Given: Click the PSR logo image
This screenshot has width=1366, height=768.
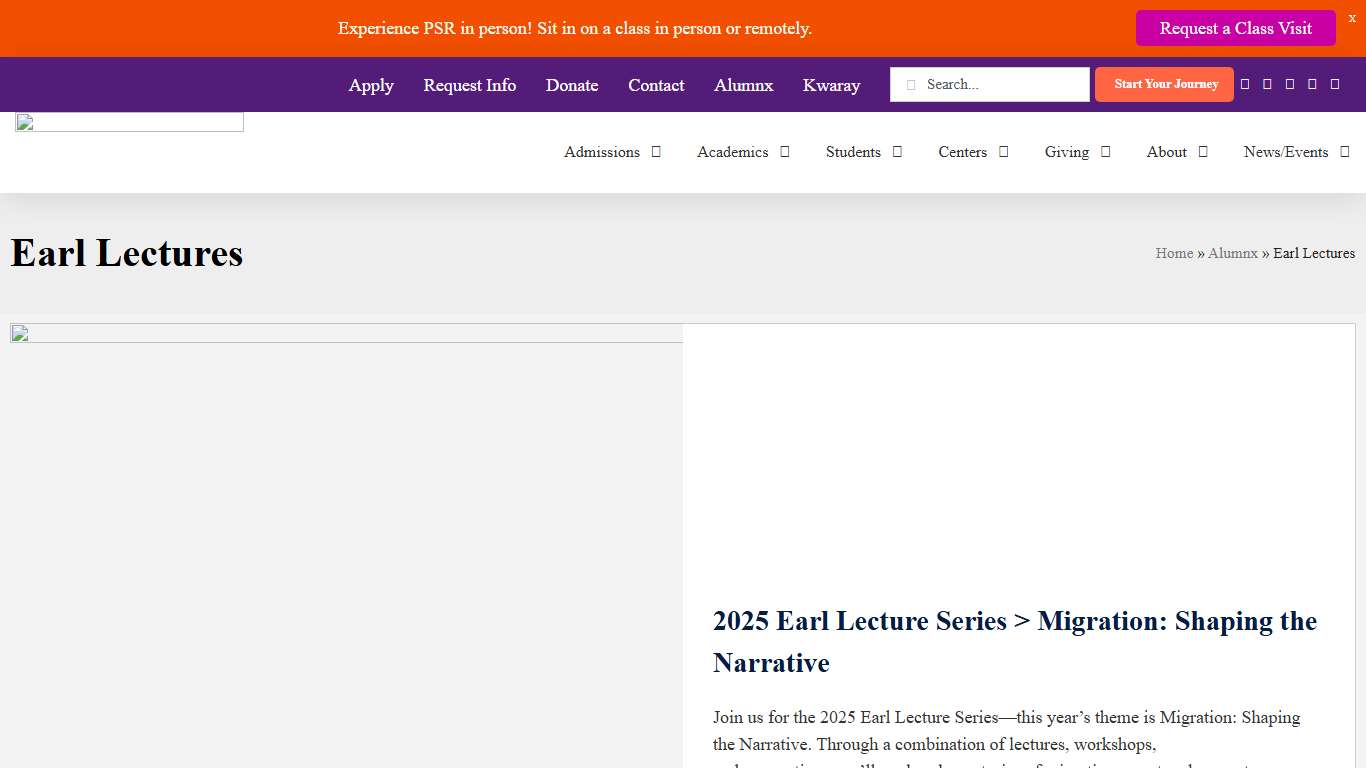Looking at the screenshot, I should (128, 121).
